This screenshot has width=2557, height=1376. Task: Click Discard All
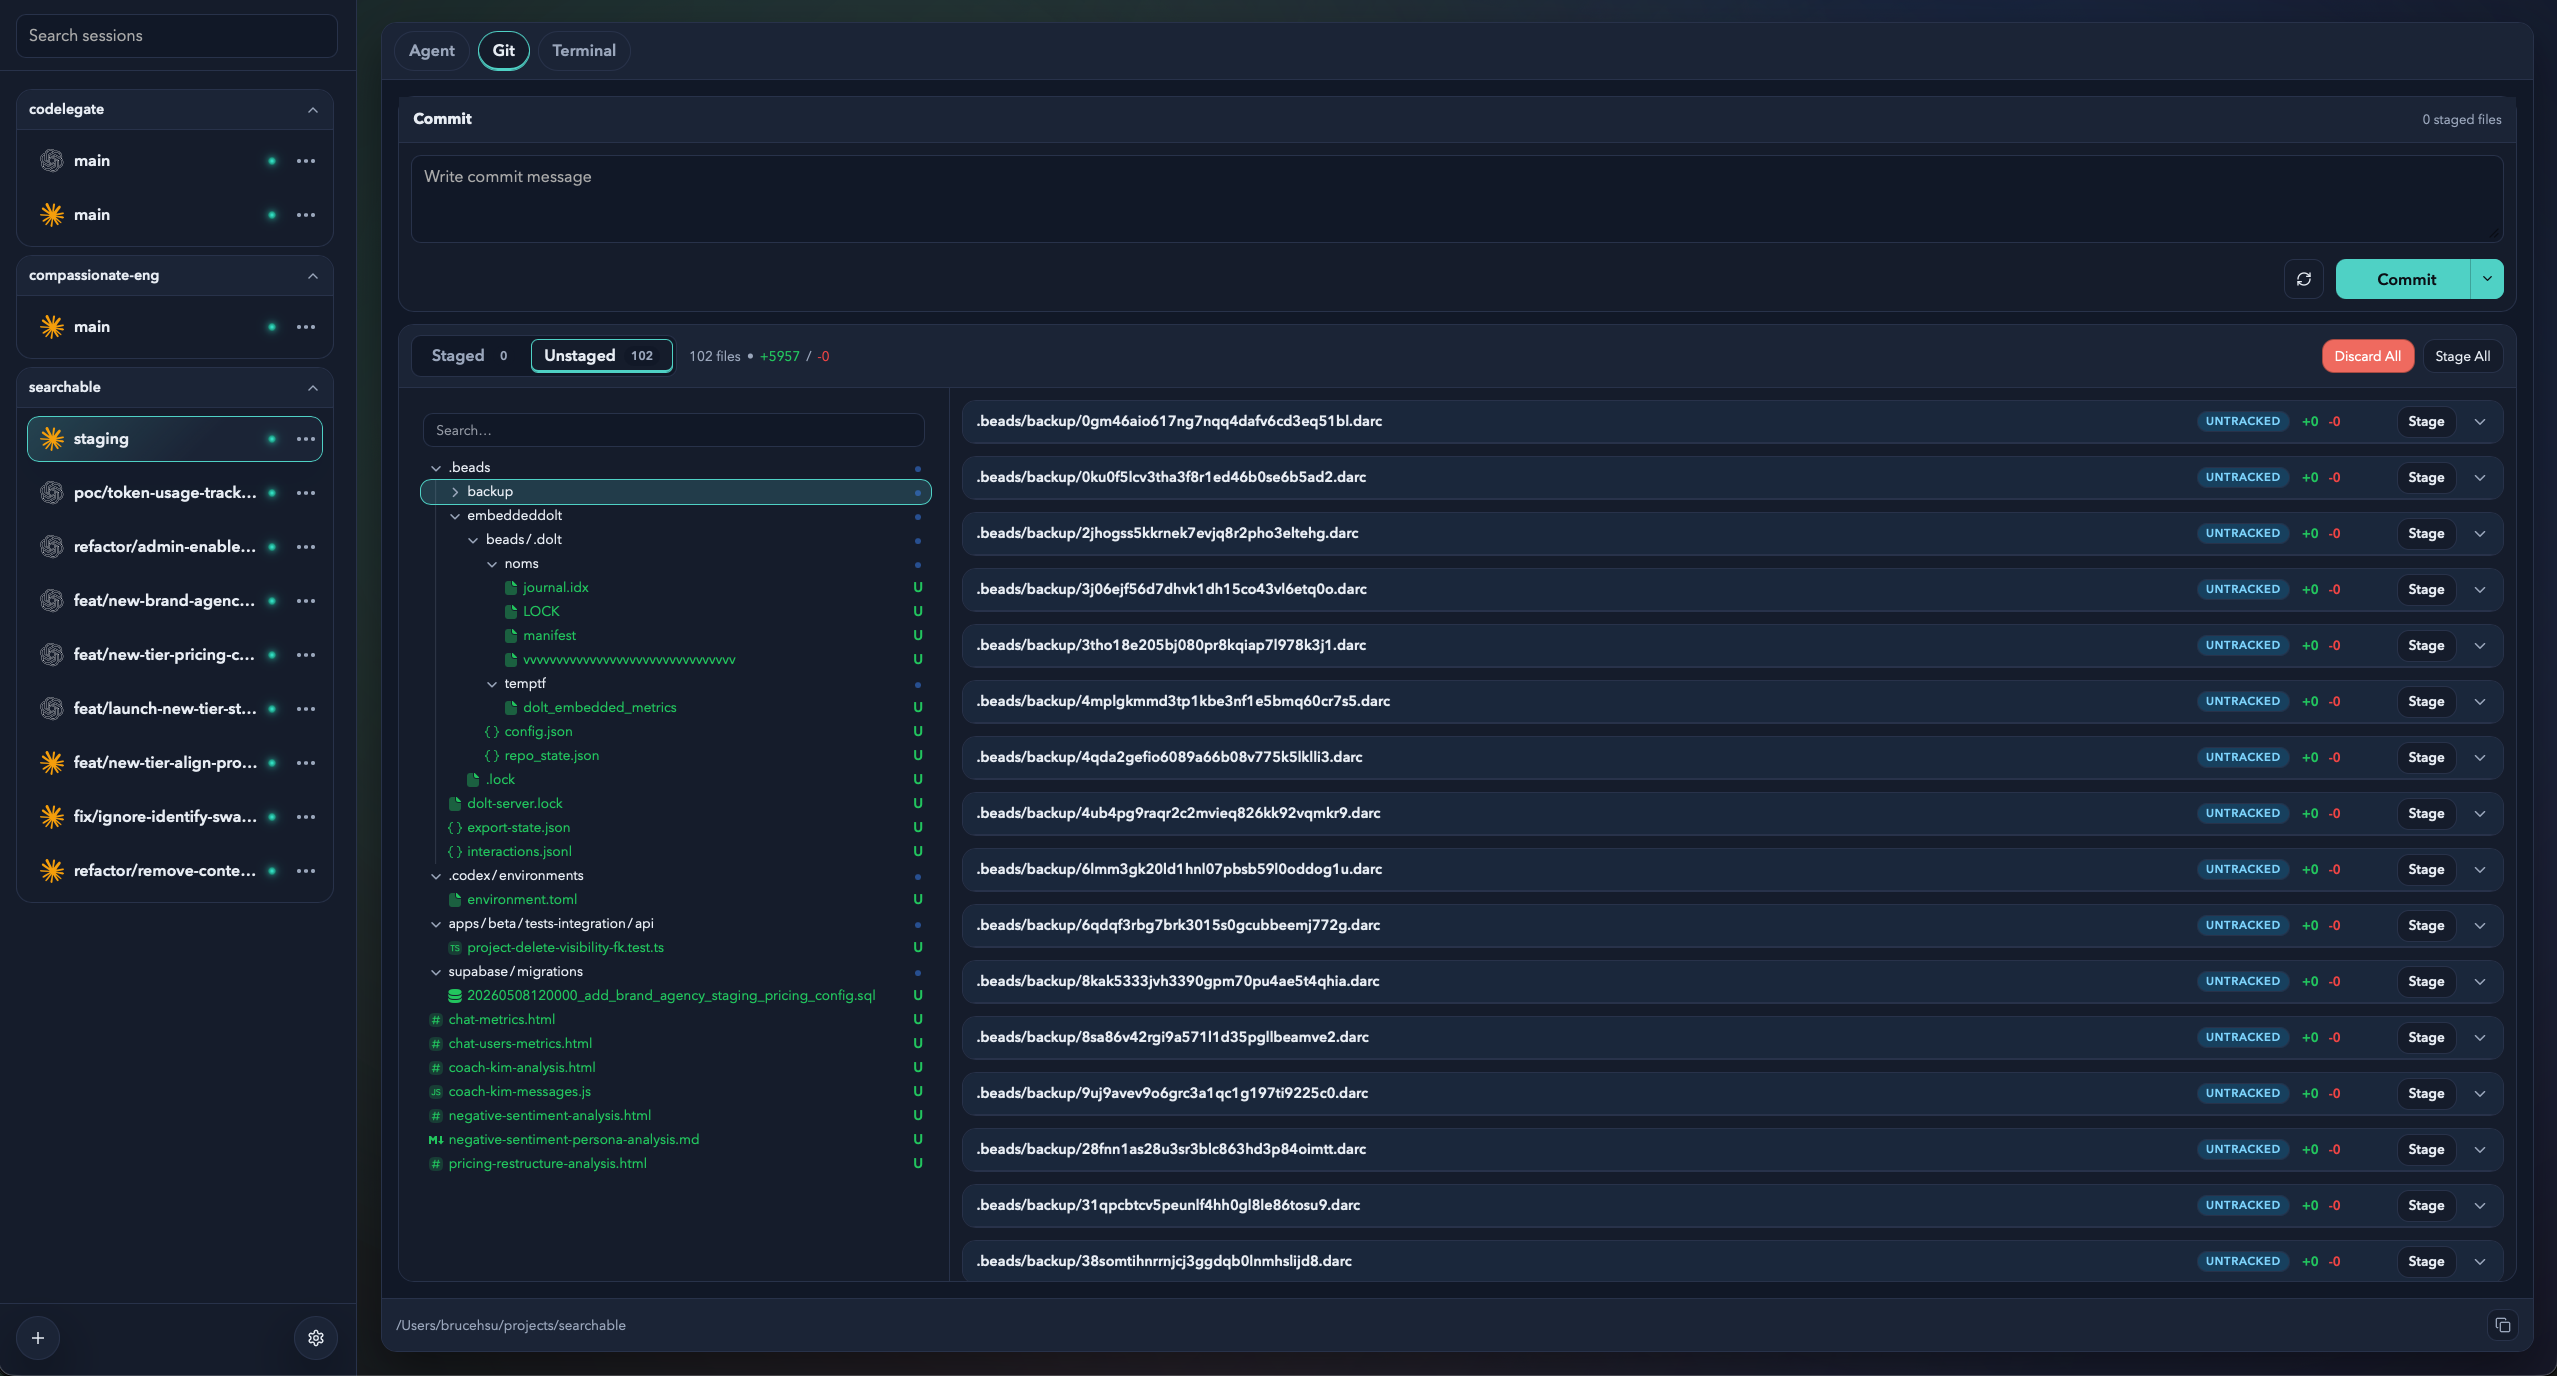(x=2367, y=356)
